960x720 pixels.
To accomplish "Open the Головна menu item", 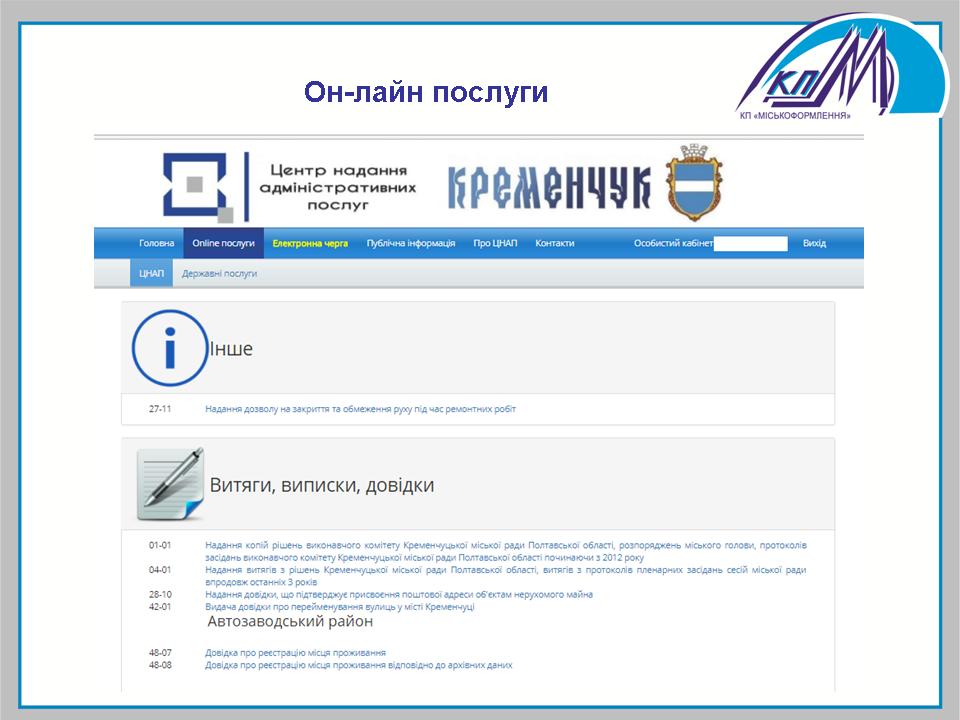I will (156, 243).
